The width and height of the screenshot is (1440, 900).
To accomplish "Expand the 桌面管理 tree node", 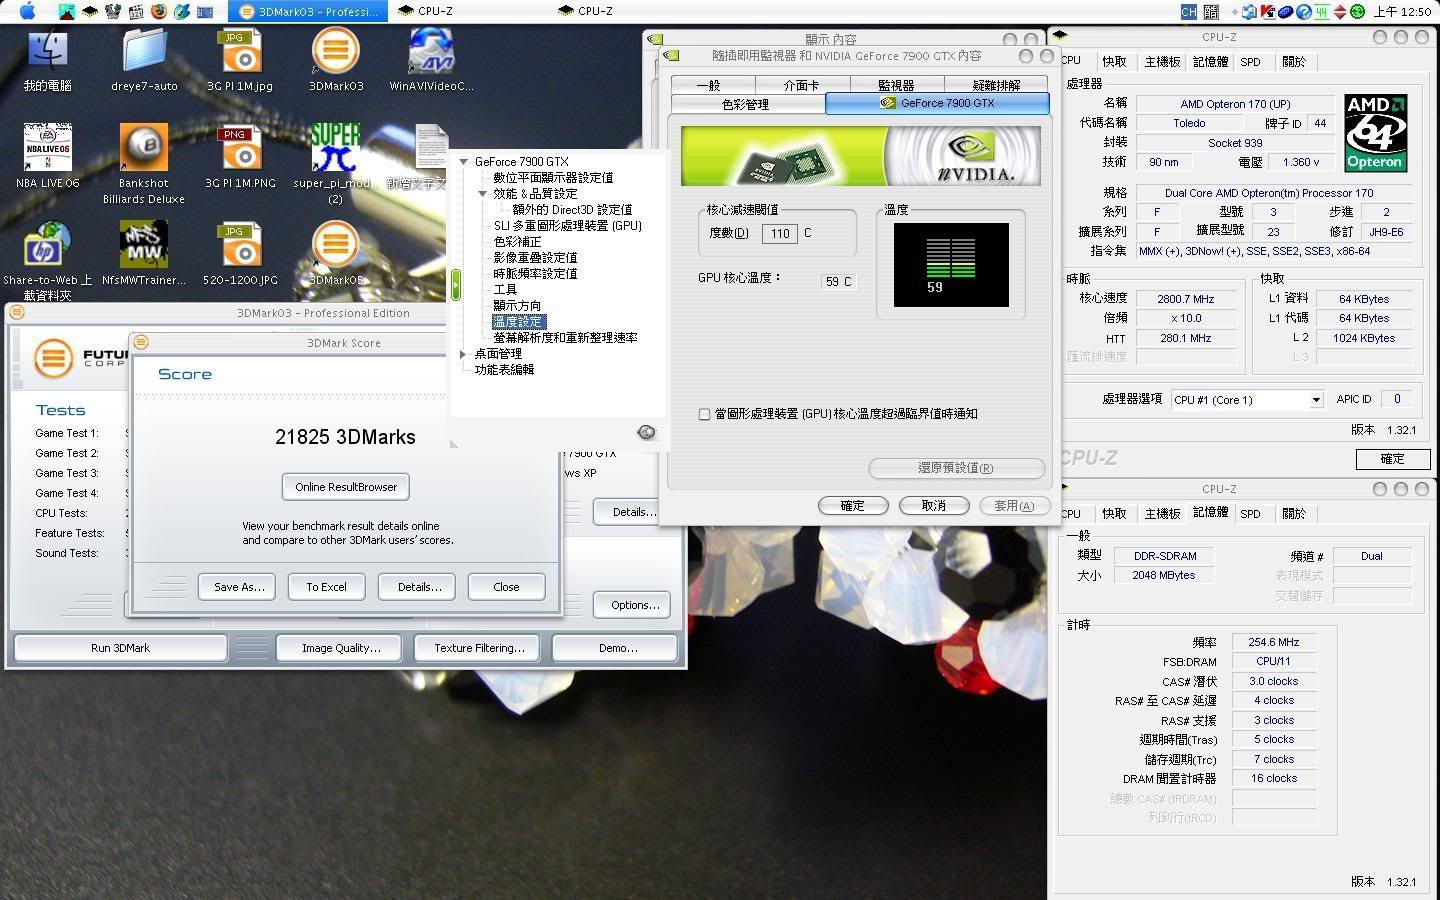I will (463, 354).
